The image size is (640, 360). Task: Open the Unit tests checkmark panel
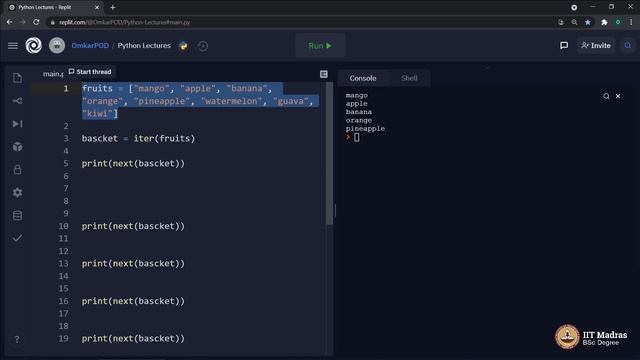[x=17, y=238]
